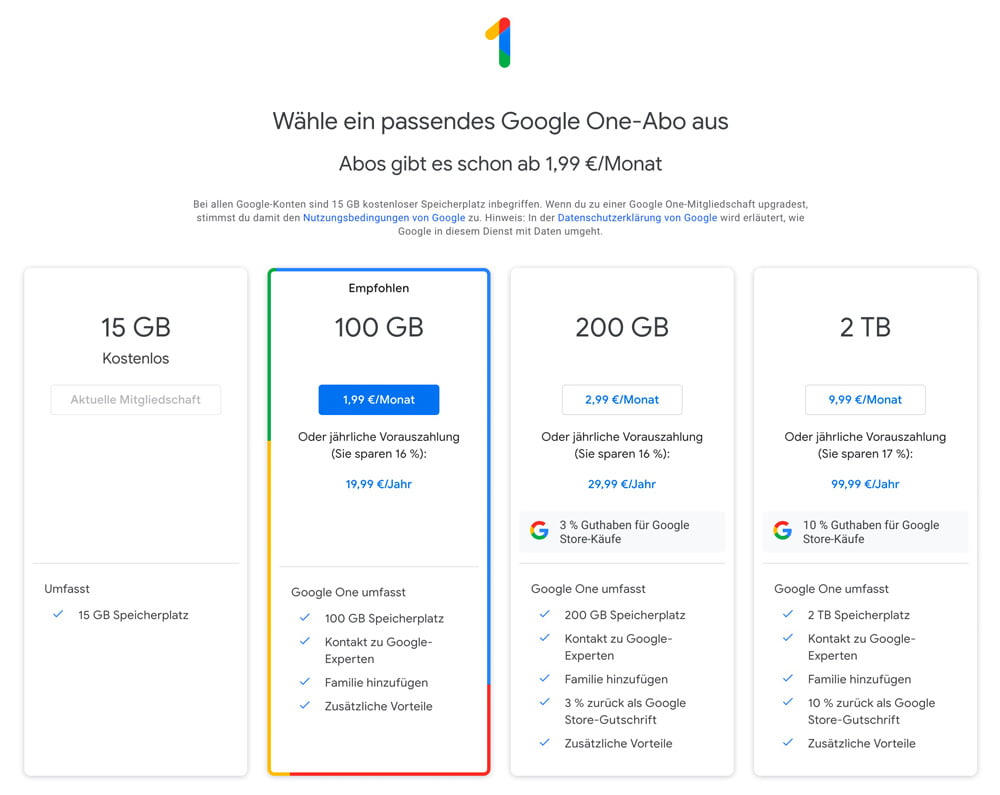Click Google G icon in 2 TB plan
Image resolution: width=1000 pixels, height=795 pixels.
[x=783, y=530]
